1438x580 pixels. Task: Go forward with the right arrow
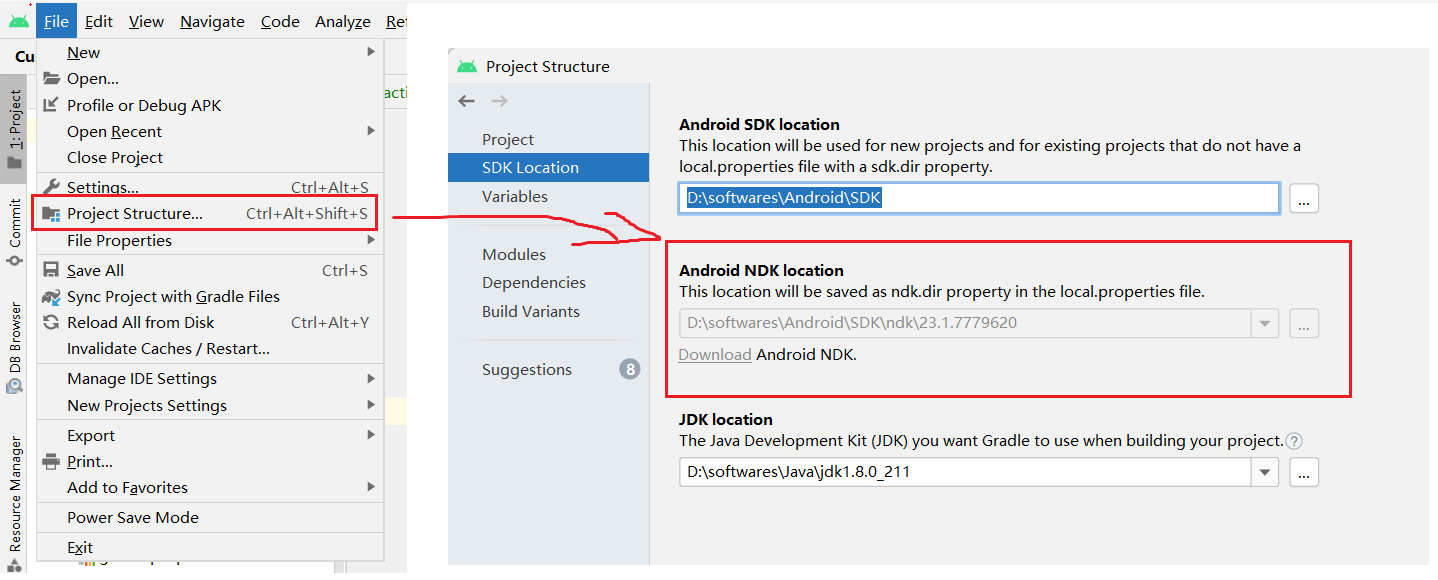(x=499, y=101)
